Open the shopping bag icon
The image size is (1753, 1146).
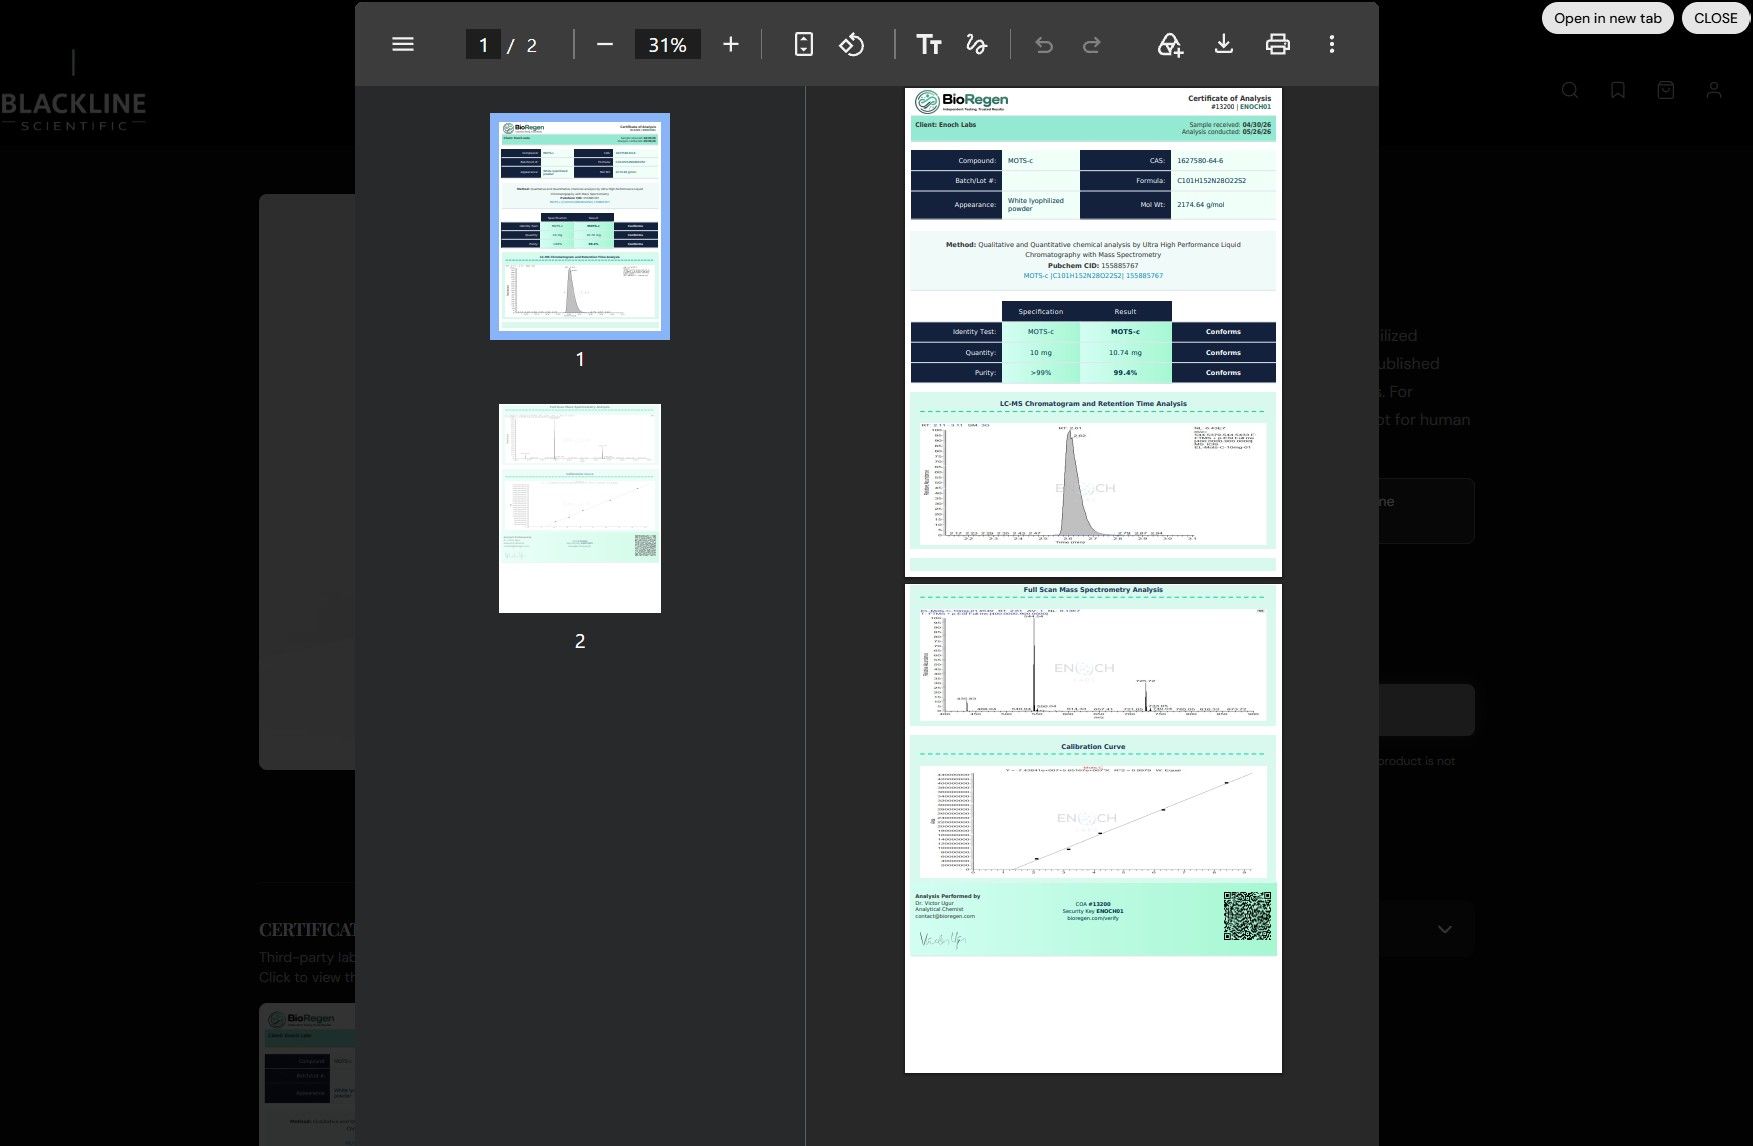1666,90
